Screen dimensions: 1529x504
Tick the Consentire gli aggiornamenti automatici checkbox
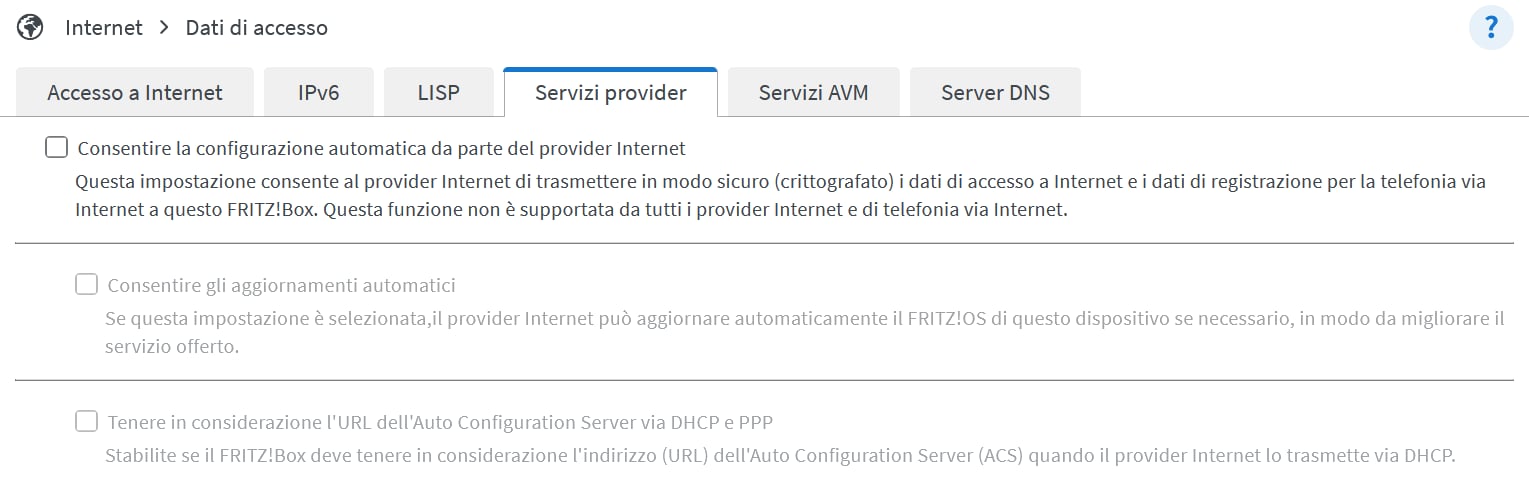[86, 285]
